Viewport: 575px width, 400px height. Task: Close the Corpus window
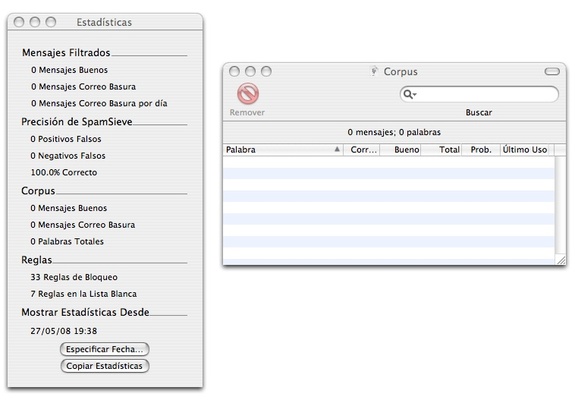click(234, 71)
